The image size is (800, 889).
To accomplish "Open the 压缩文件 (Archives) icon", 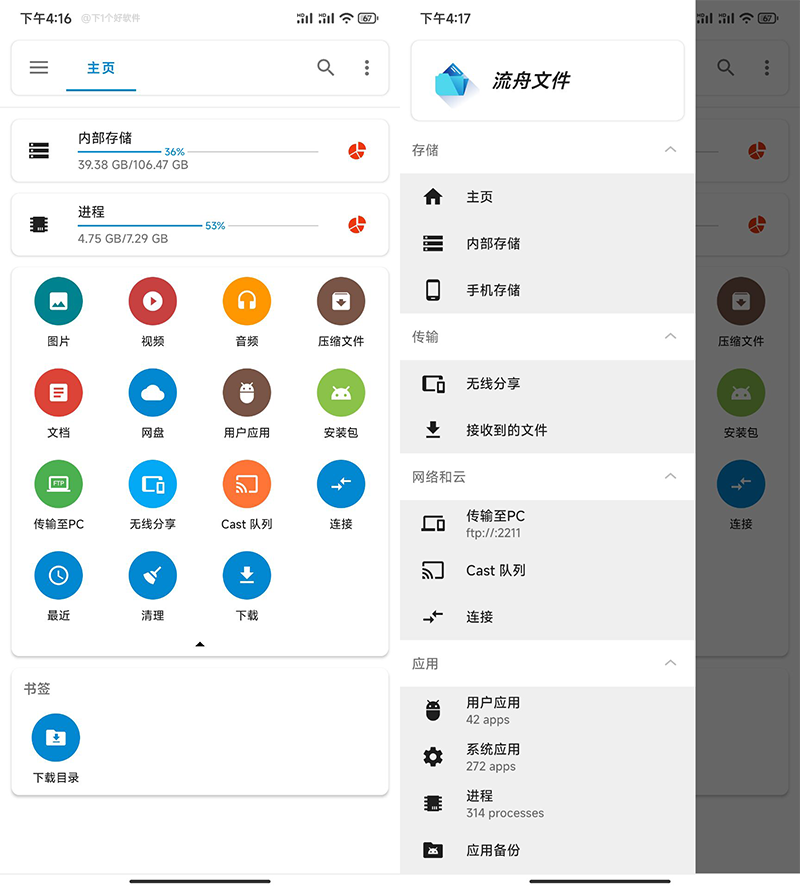I will pyautogui.click(x=340, y=301).
